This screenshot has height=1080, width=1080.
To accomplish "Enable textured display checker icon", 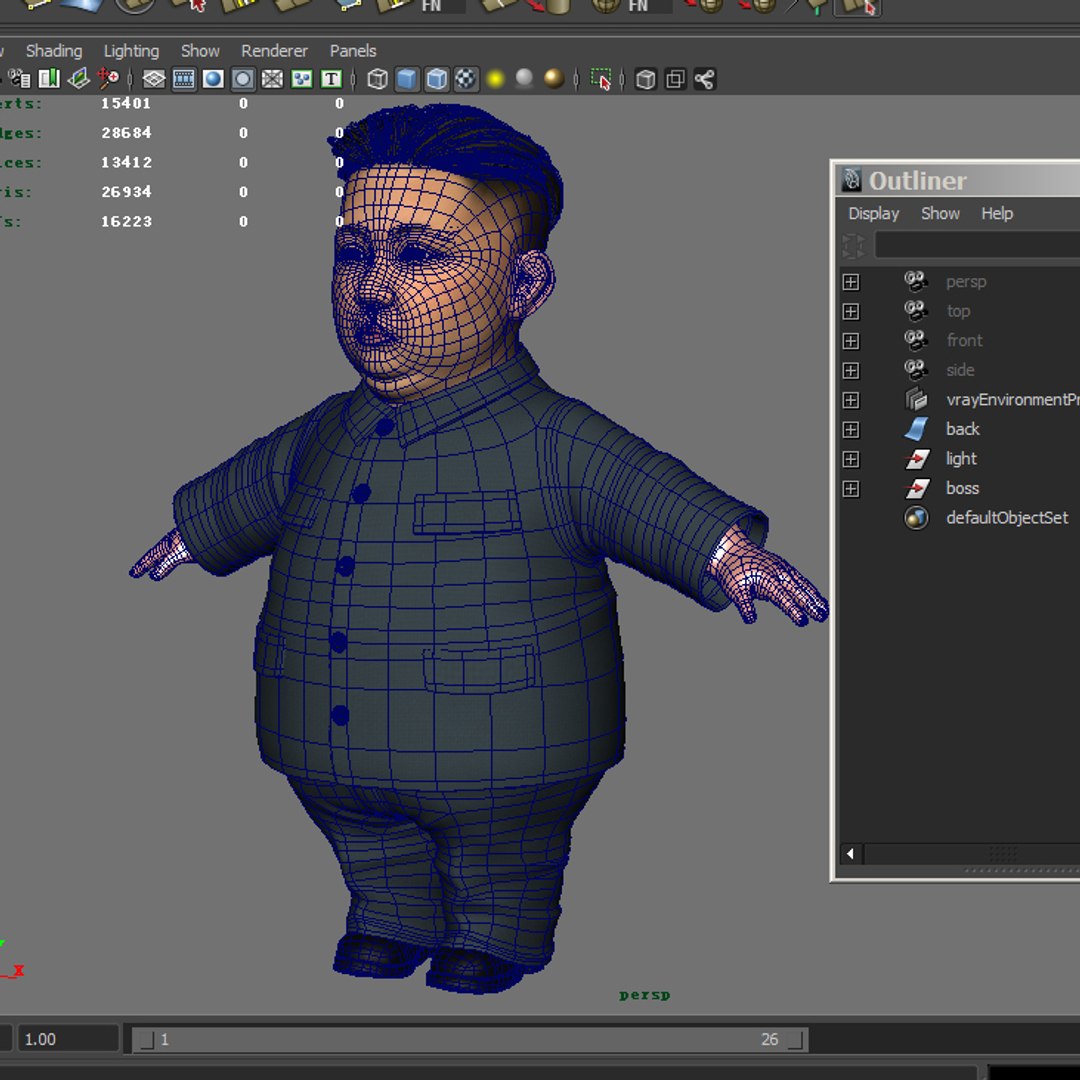I will [466, 79].
